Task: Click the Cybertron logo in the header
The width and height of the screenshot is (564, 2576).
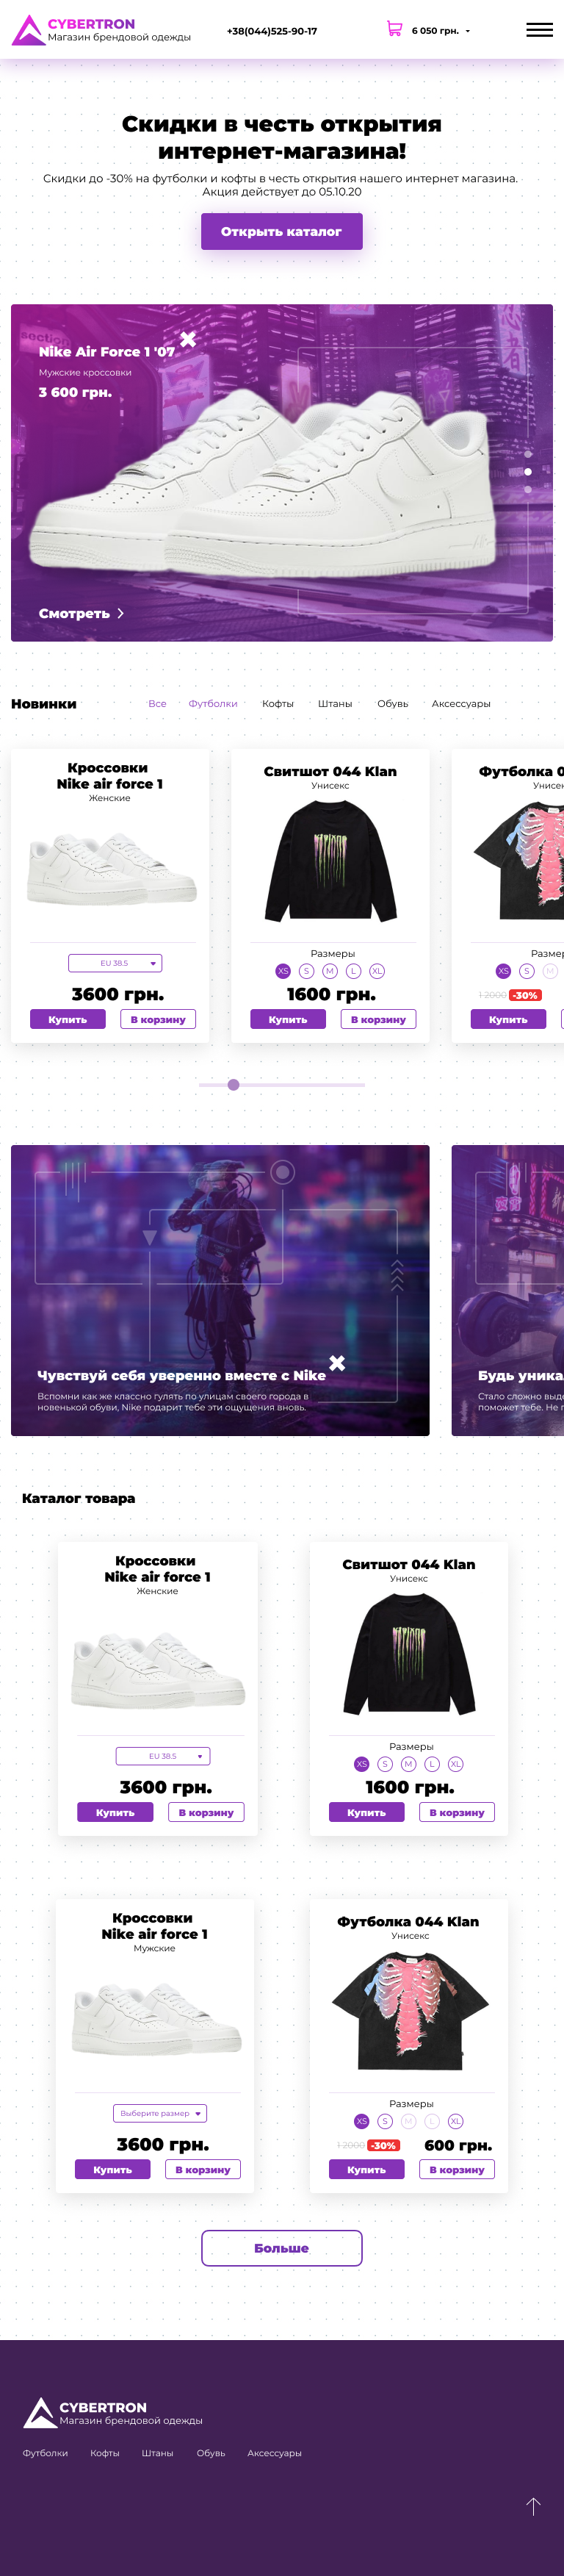Action: tap(101, 30)
